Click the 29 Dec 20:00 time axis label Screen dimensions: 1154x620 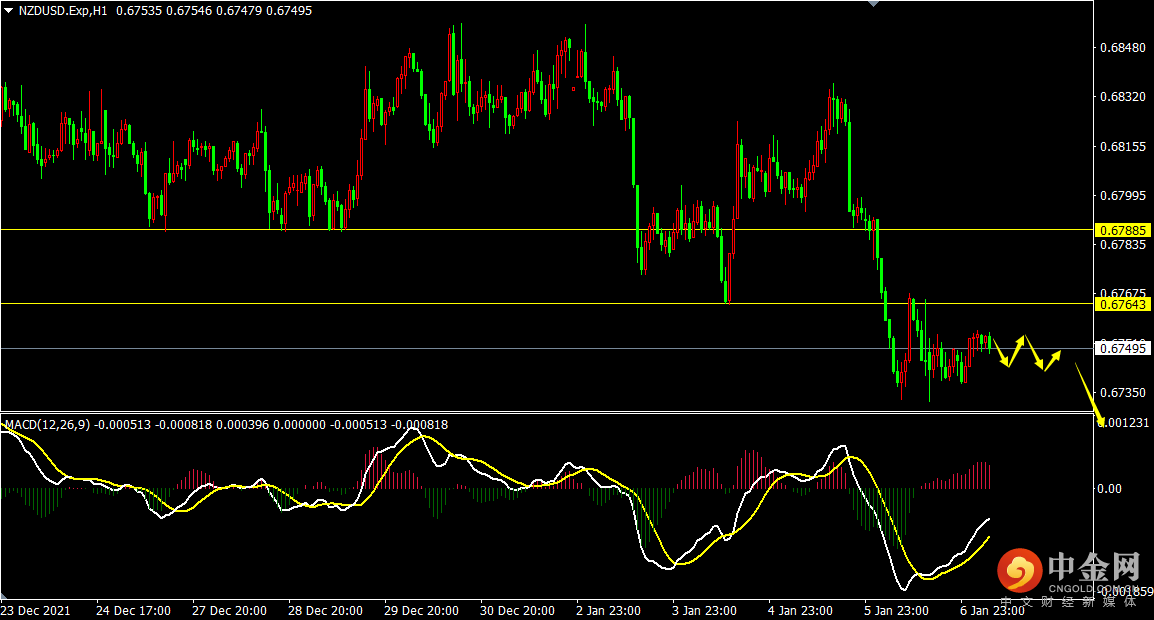click(x=421, y=610)
